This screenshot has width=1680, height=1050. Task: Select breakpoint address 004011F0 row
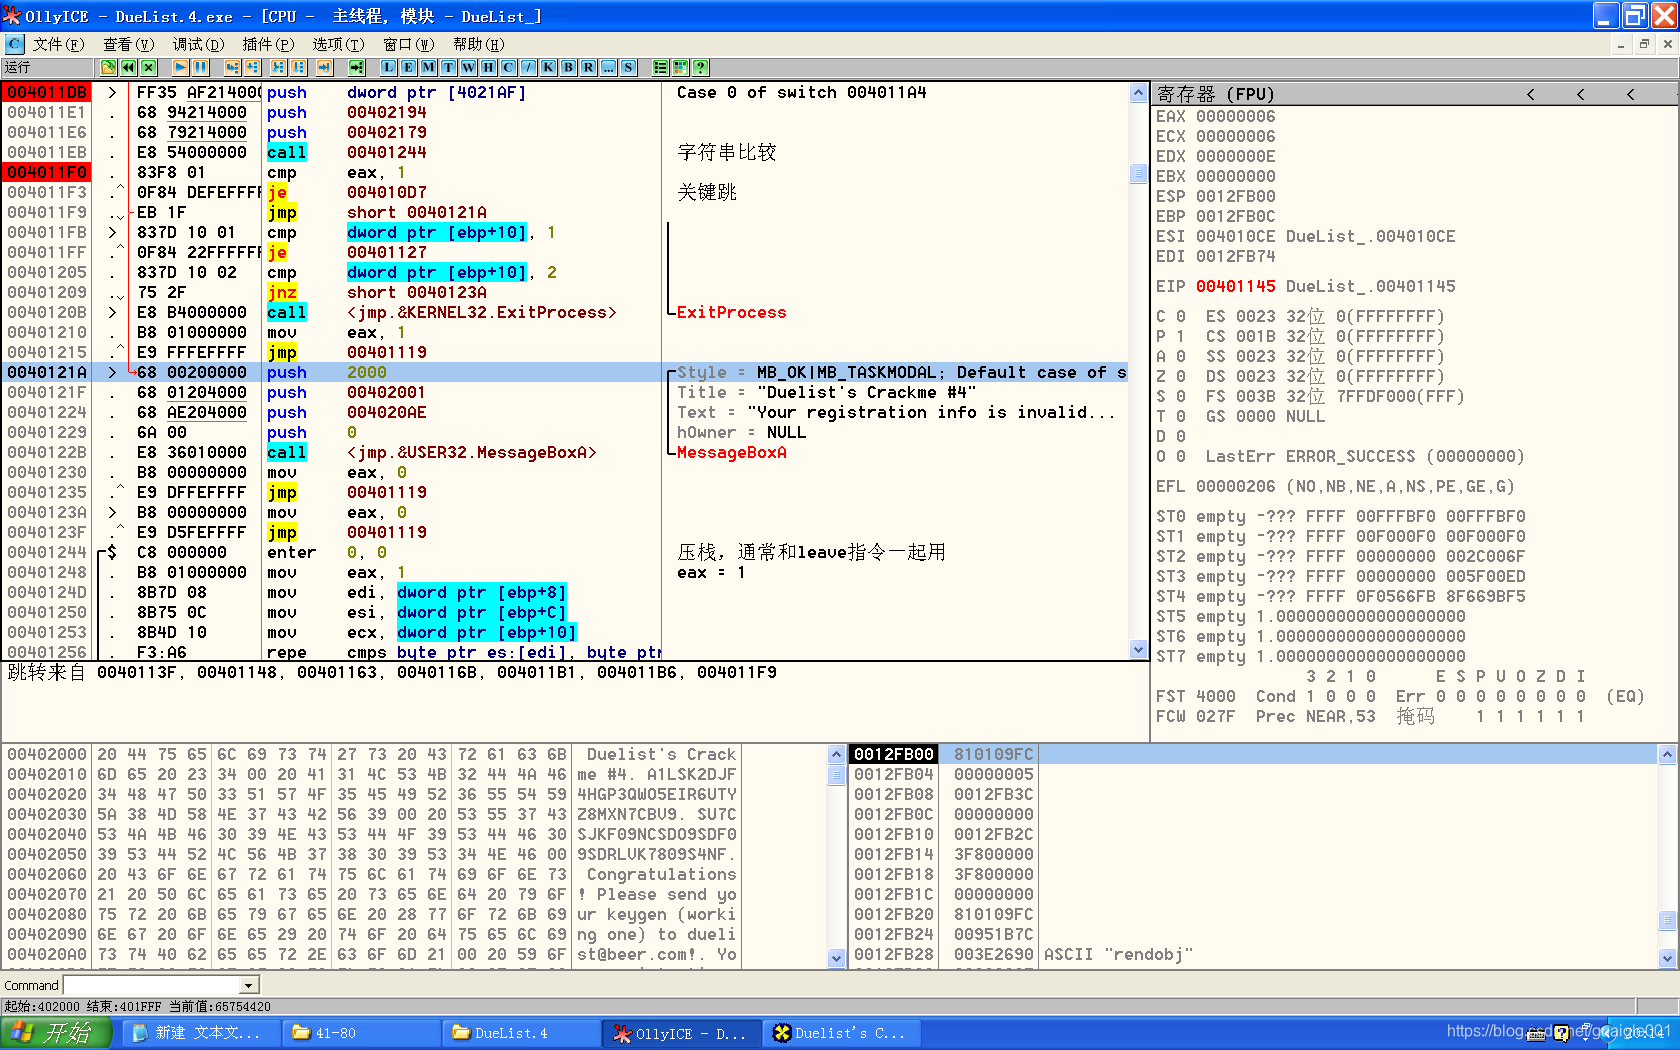(47, 172)
